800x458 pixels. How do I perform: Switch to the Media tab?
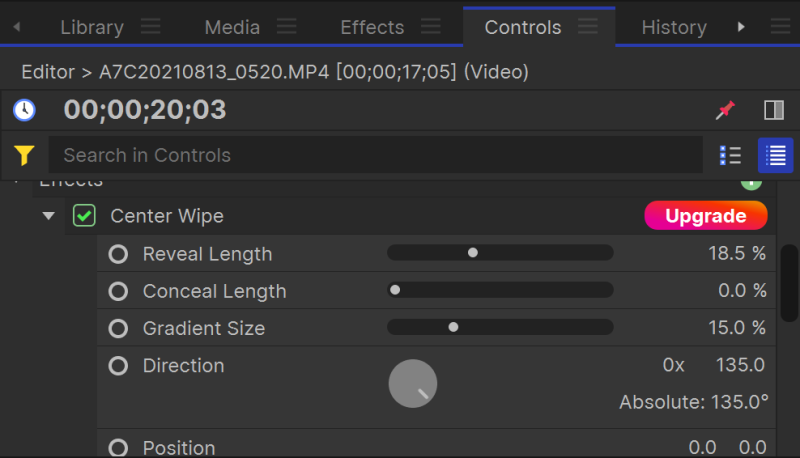click(232, 27)
